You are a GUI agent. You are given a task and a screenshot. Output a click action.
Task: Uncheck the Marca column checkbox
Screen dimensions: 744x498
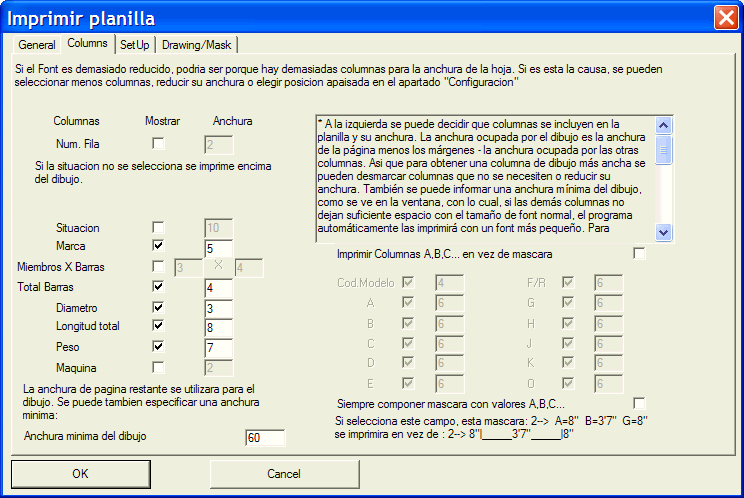pos(158,246)
